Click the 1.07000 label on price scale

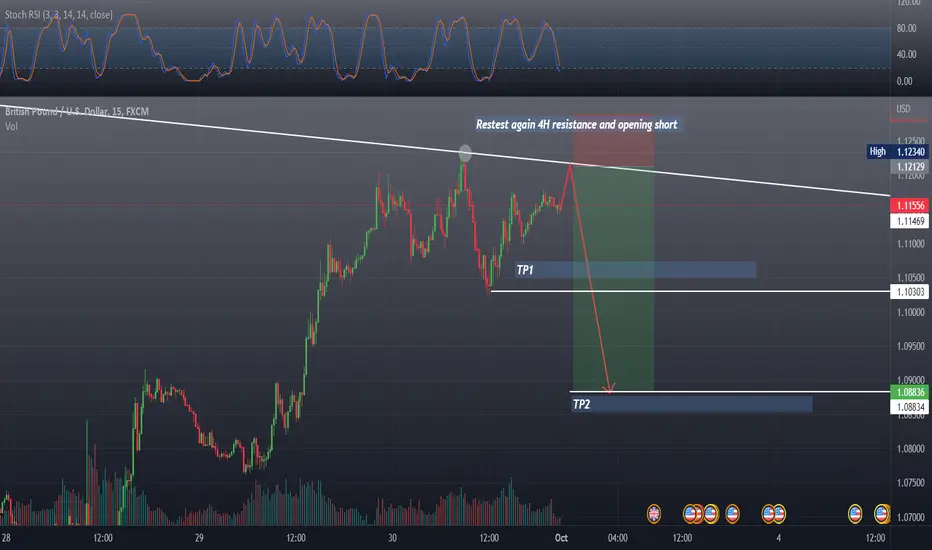click(x=911, y=517)
